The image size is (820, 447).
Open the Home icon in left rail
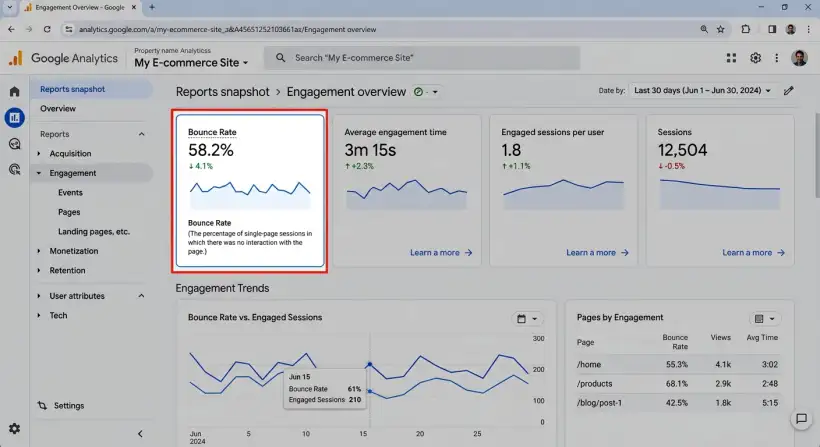coord(15,91)
